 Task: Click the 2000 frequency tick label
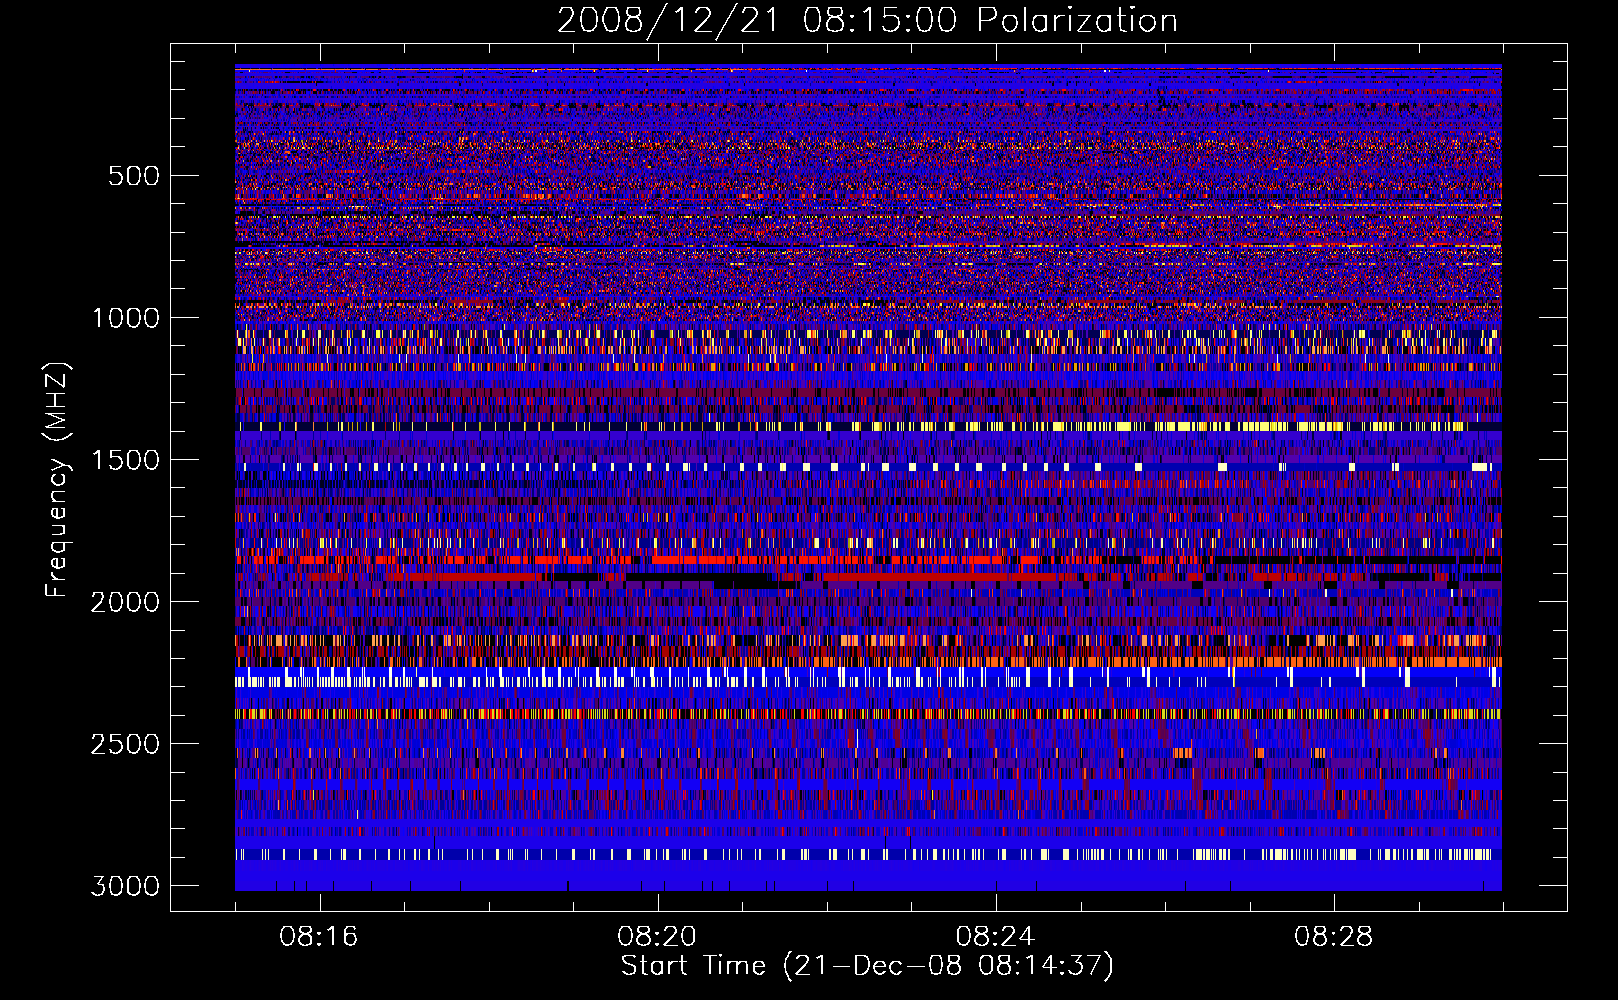pos(125,602)
